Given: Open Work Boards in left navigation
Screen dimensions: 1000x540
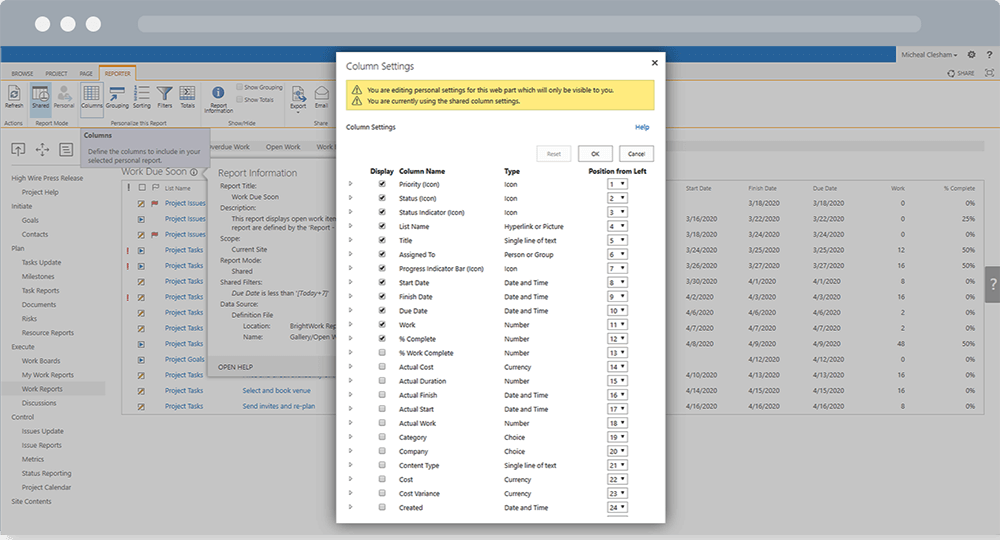Looking at the screenshot, I should (x=42, y=361).
